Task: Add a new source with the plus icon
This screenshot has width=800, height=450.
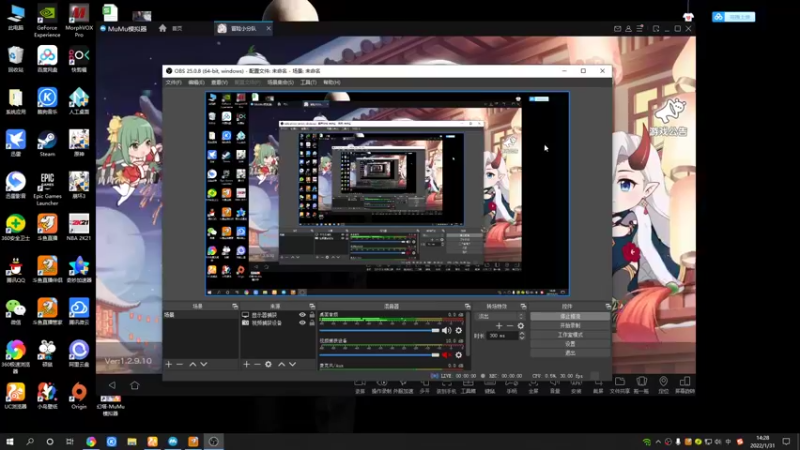Action: click(246, 364)
